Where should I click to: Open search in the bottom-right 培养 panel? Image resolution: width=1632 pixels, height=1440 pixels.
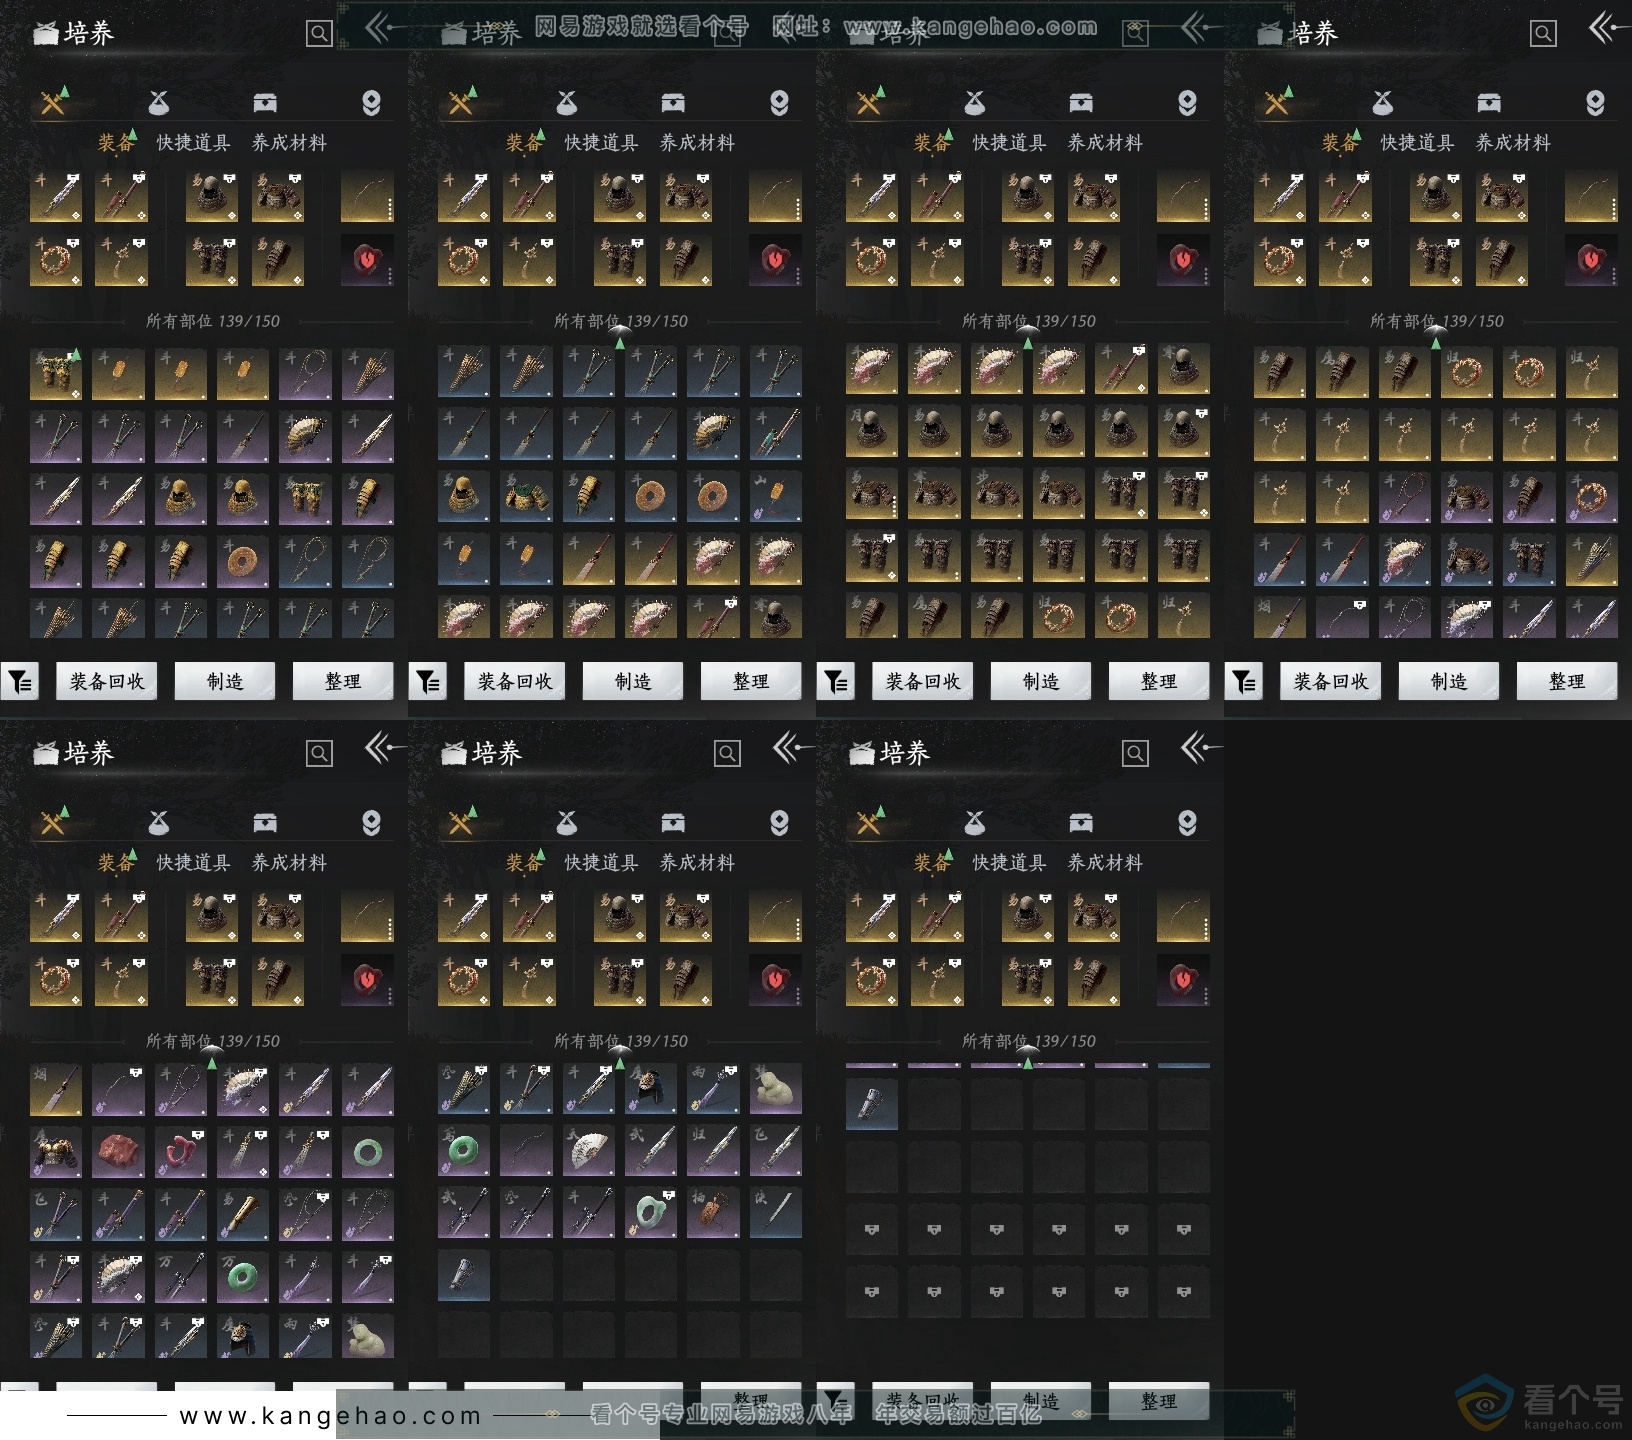click(x=1135, y=754)
